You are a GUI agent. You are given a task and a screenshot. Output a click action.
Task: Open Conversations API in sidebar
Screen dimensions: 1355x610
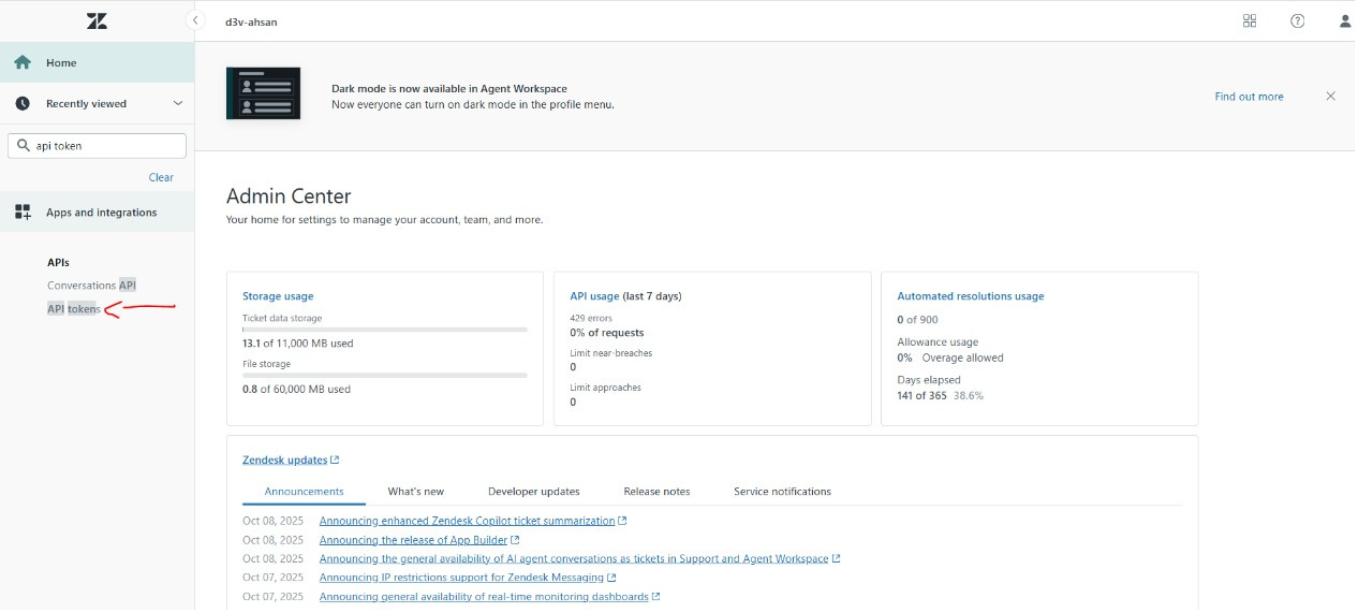pyautogui.click(x=91, y=286)
